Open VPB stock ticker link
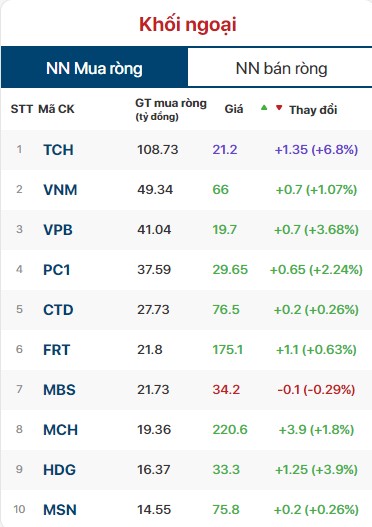This screenshot has width=372, height=527. point(58,230)
